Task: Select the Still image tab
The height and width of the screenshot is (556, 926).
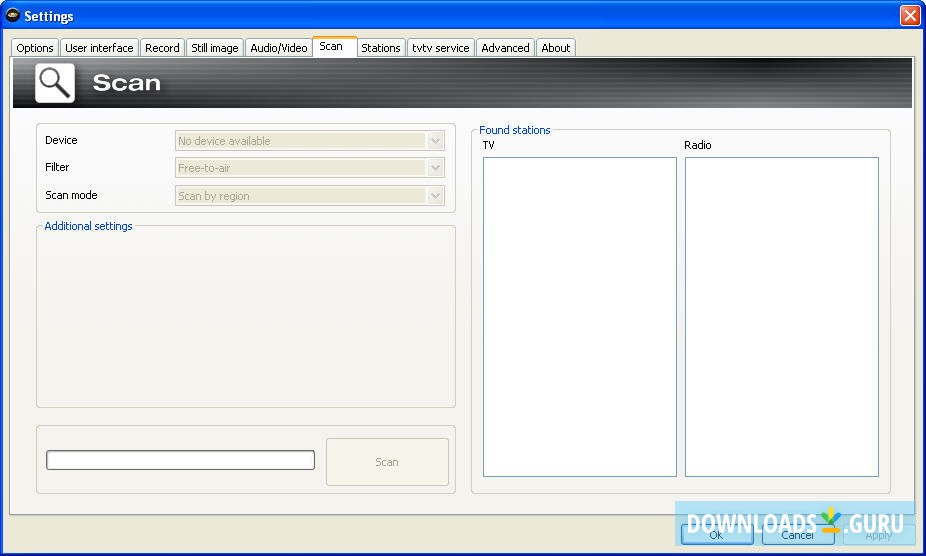Action: (x=215, y=48)
